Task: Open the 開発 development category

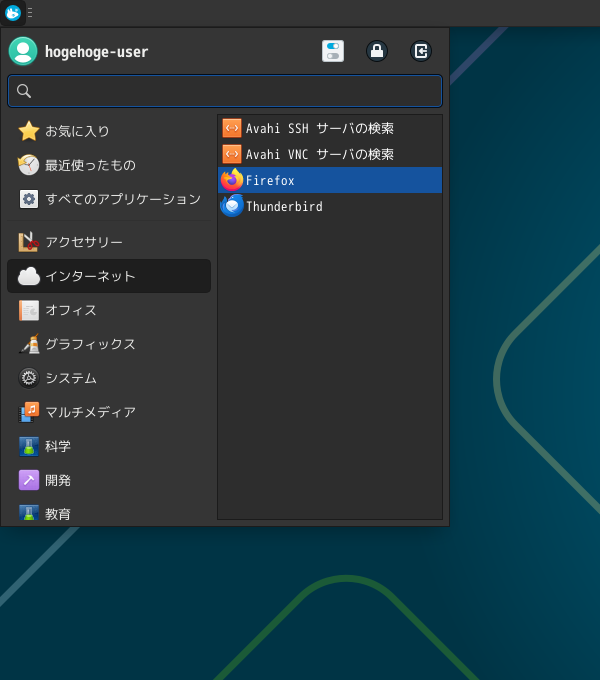Action: [109, 480]
